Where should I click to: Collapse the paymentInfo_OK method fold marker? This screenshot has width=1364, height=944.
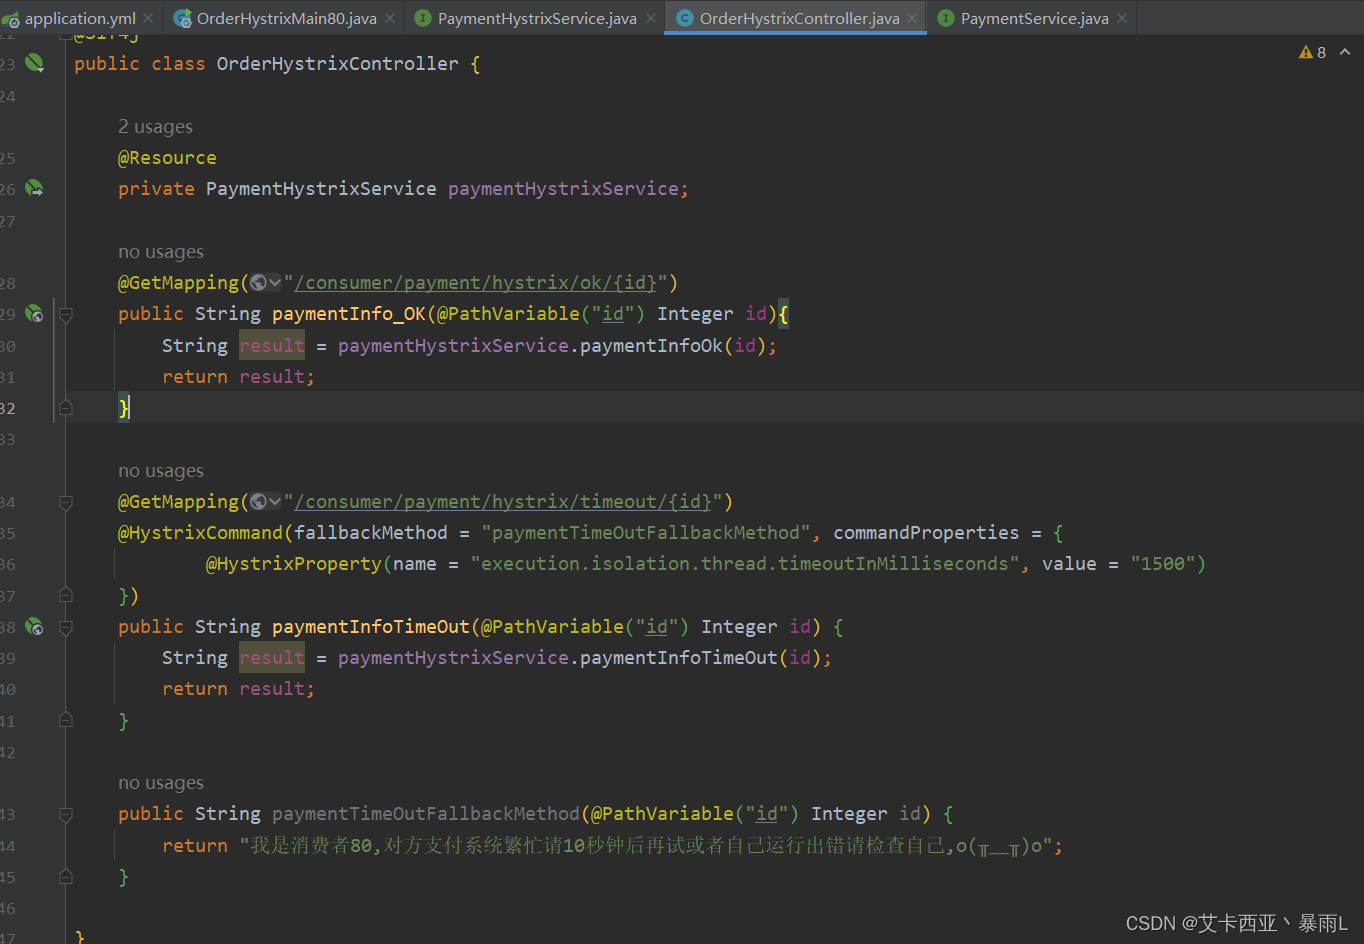66,314
